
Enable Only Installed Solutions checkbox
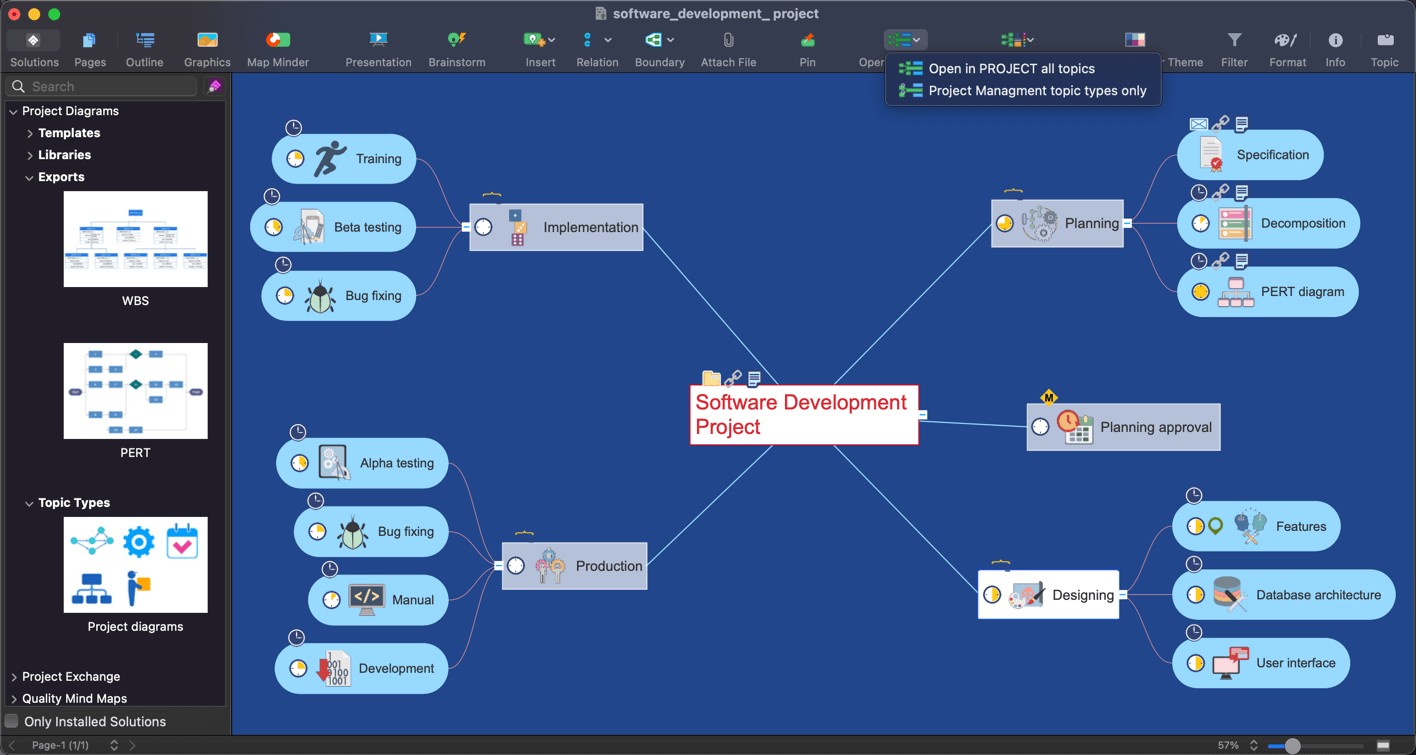12,721
